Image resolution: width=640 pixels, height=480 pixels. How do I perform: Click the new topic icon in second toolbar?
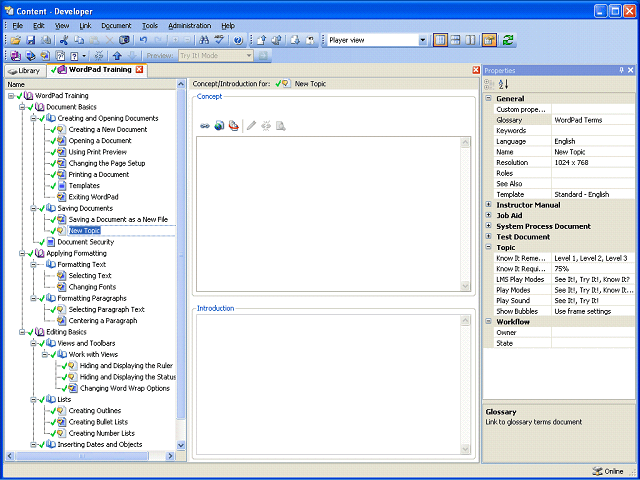[45, 56]
